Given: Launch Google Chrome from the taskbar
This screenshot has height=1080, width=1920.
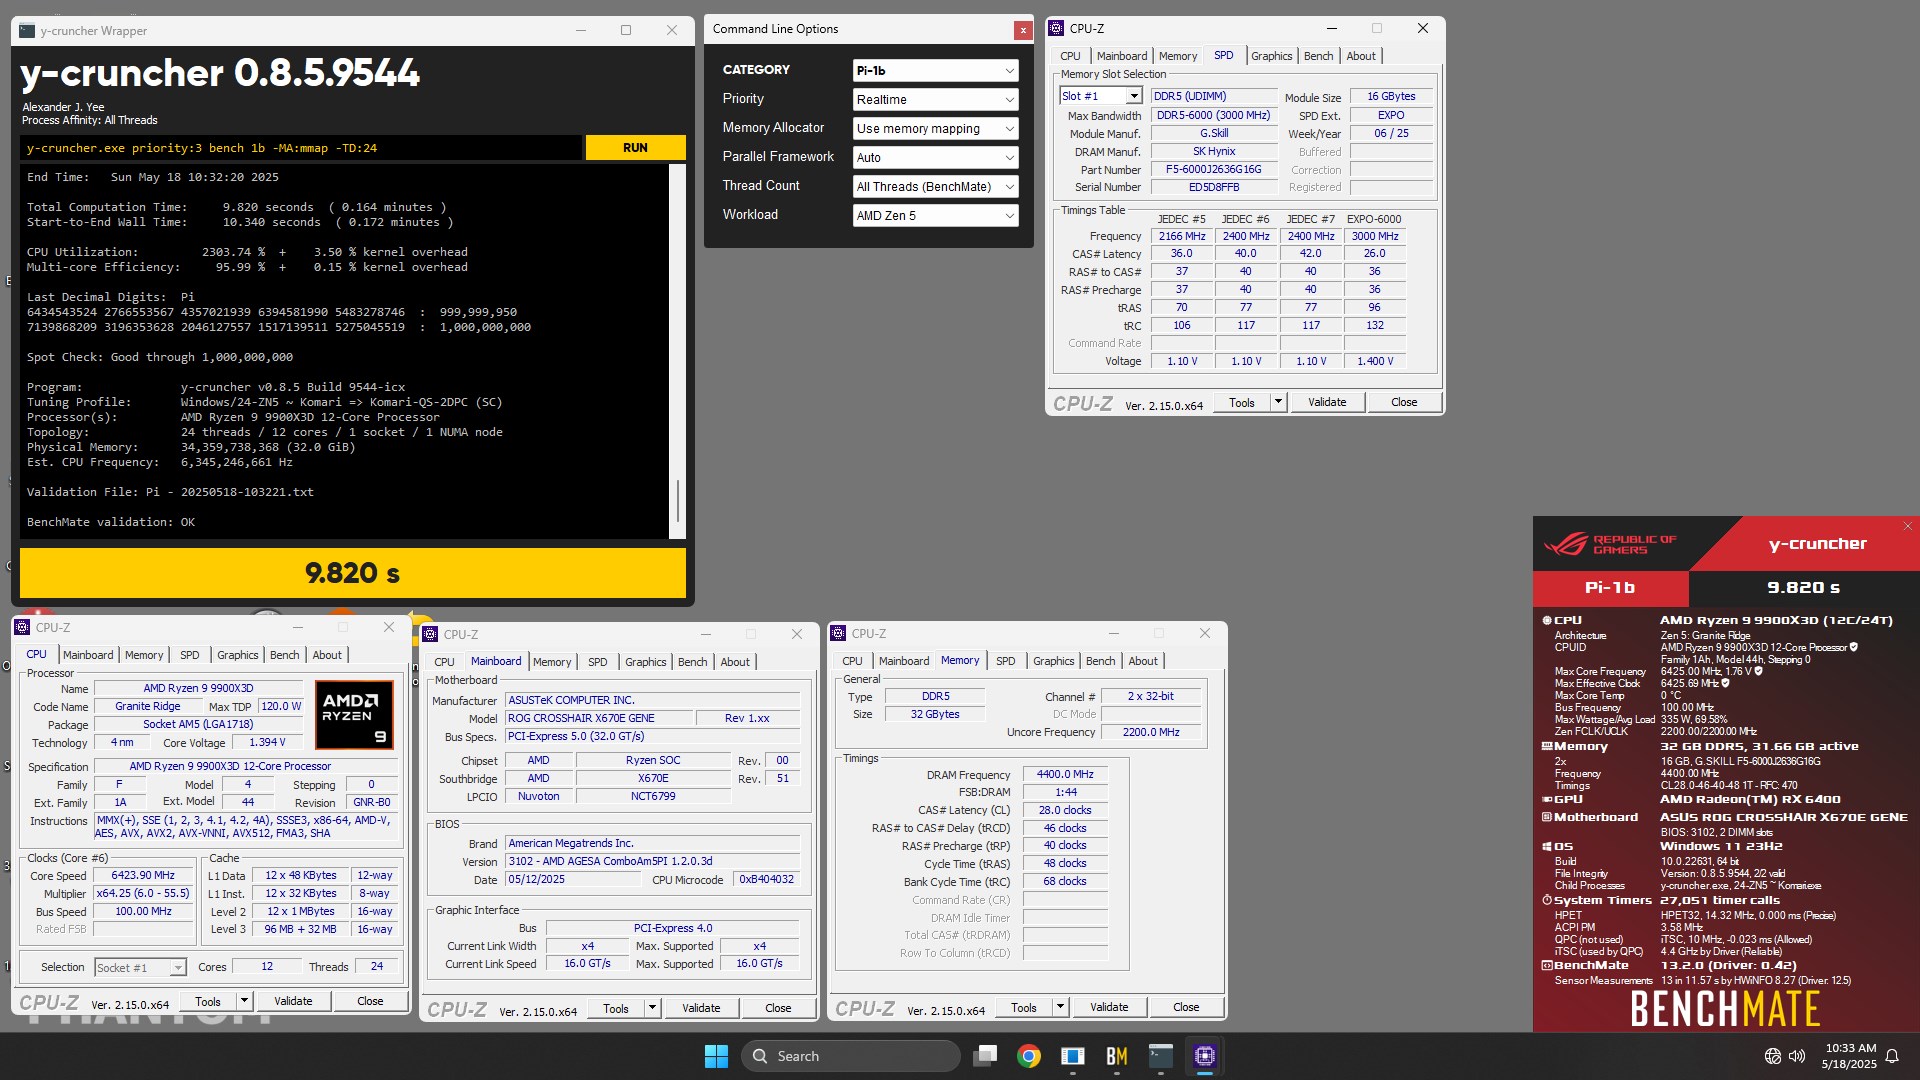Looking at the screenshot, I should (1028, 1056).
